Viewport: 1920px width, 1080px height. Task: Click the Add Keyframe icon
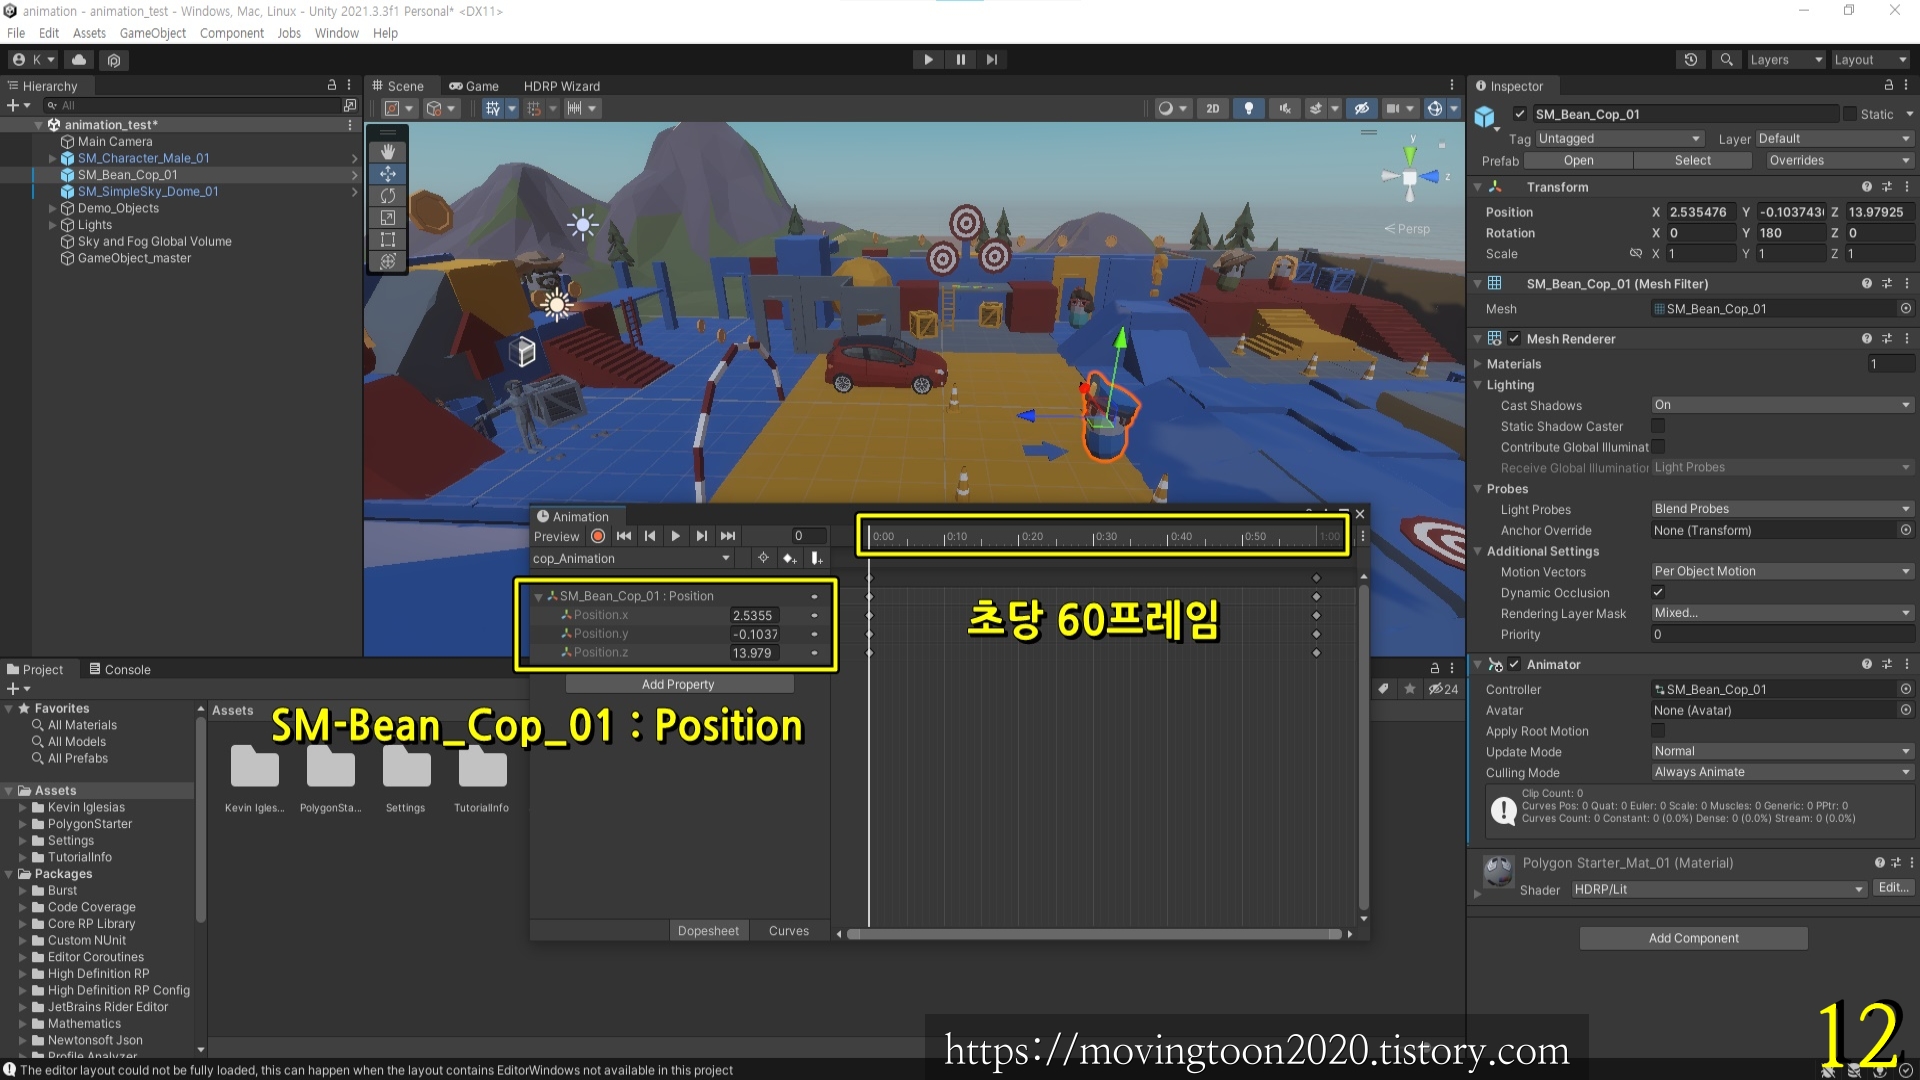[790, 559]
